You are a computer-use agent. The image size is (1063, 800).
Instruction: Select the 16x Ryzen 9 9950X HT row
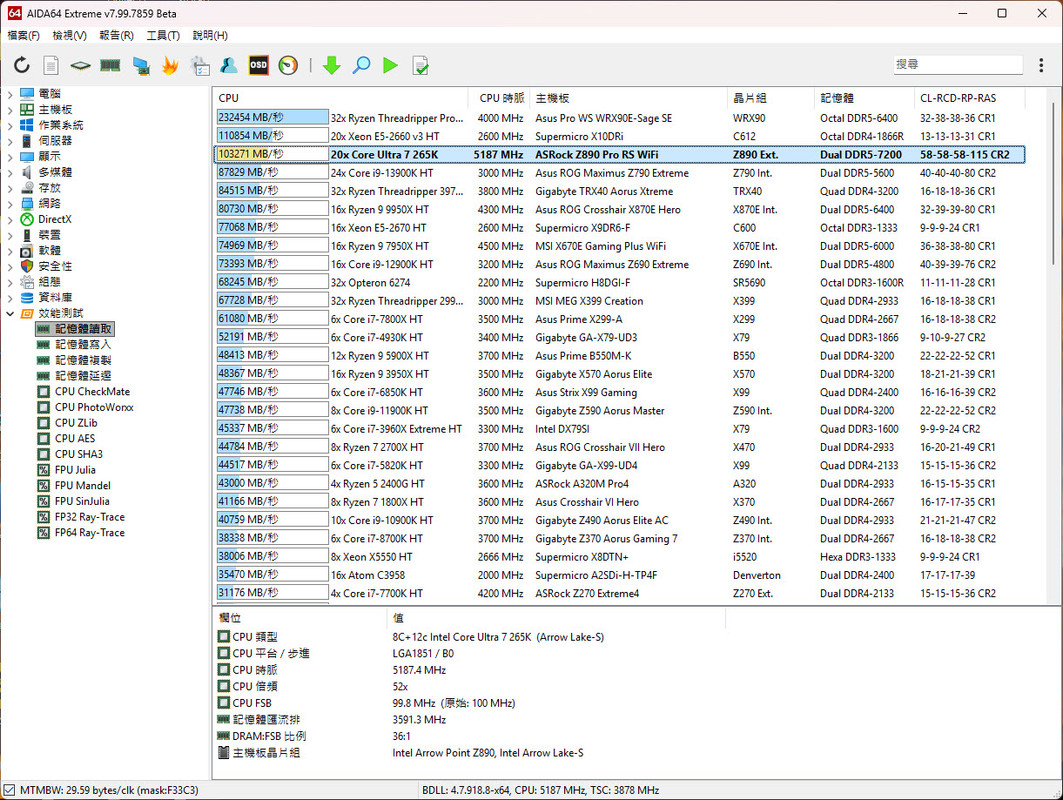619,209
